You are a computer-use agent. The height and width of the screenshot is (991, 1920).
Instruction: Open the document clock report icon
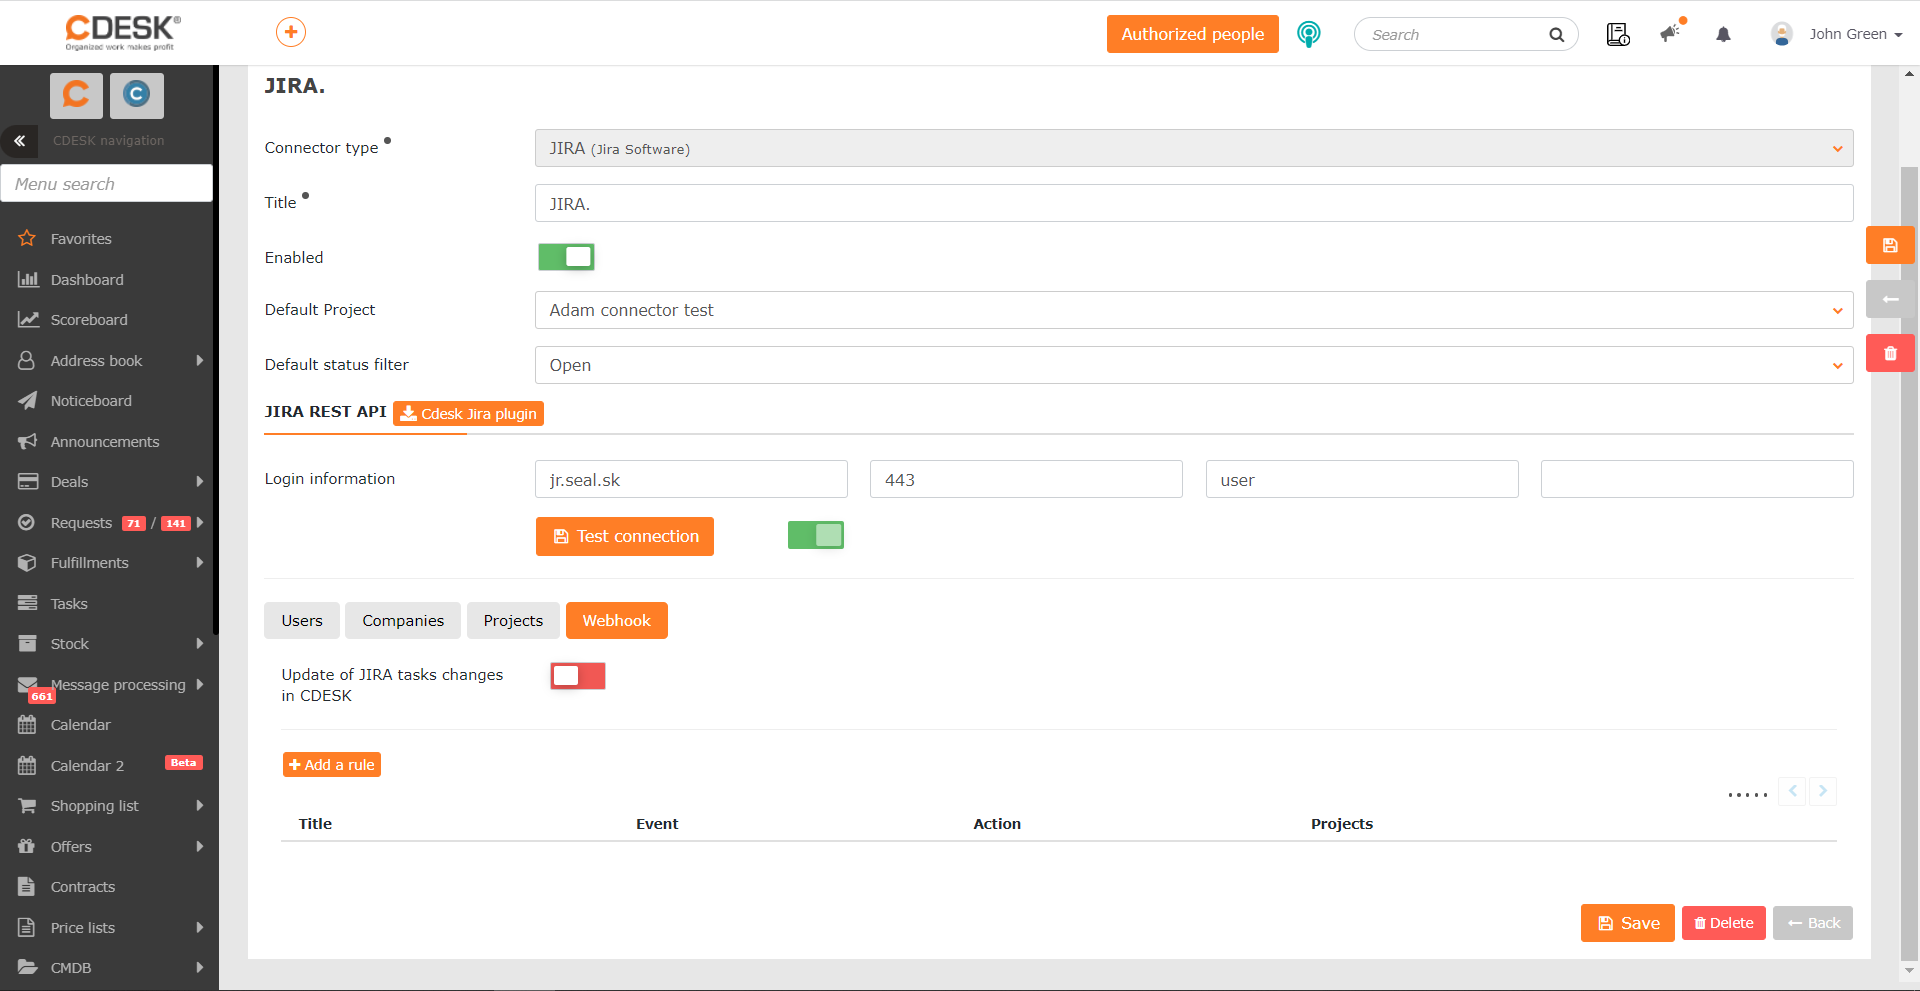(x=1618, y=34)
